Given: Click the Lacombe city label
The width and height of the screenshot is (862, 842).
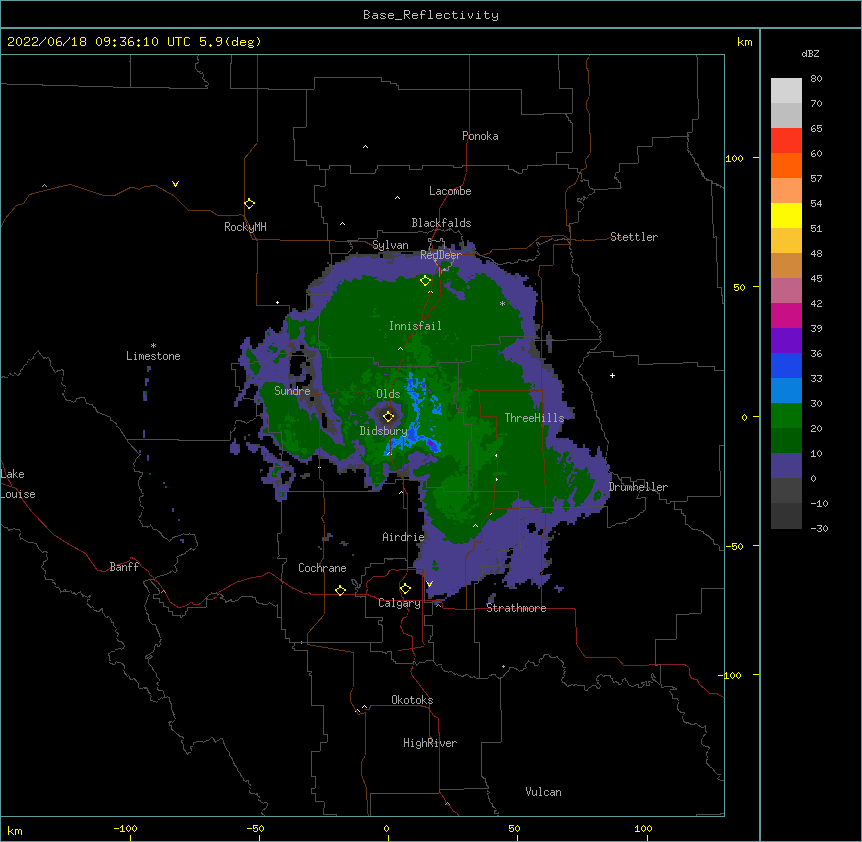Looking at the screenshot, I should (450, 191).
